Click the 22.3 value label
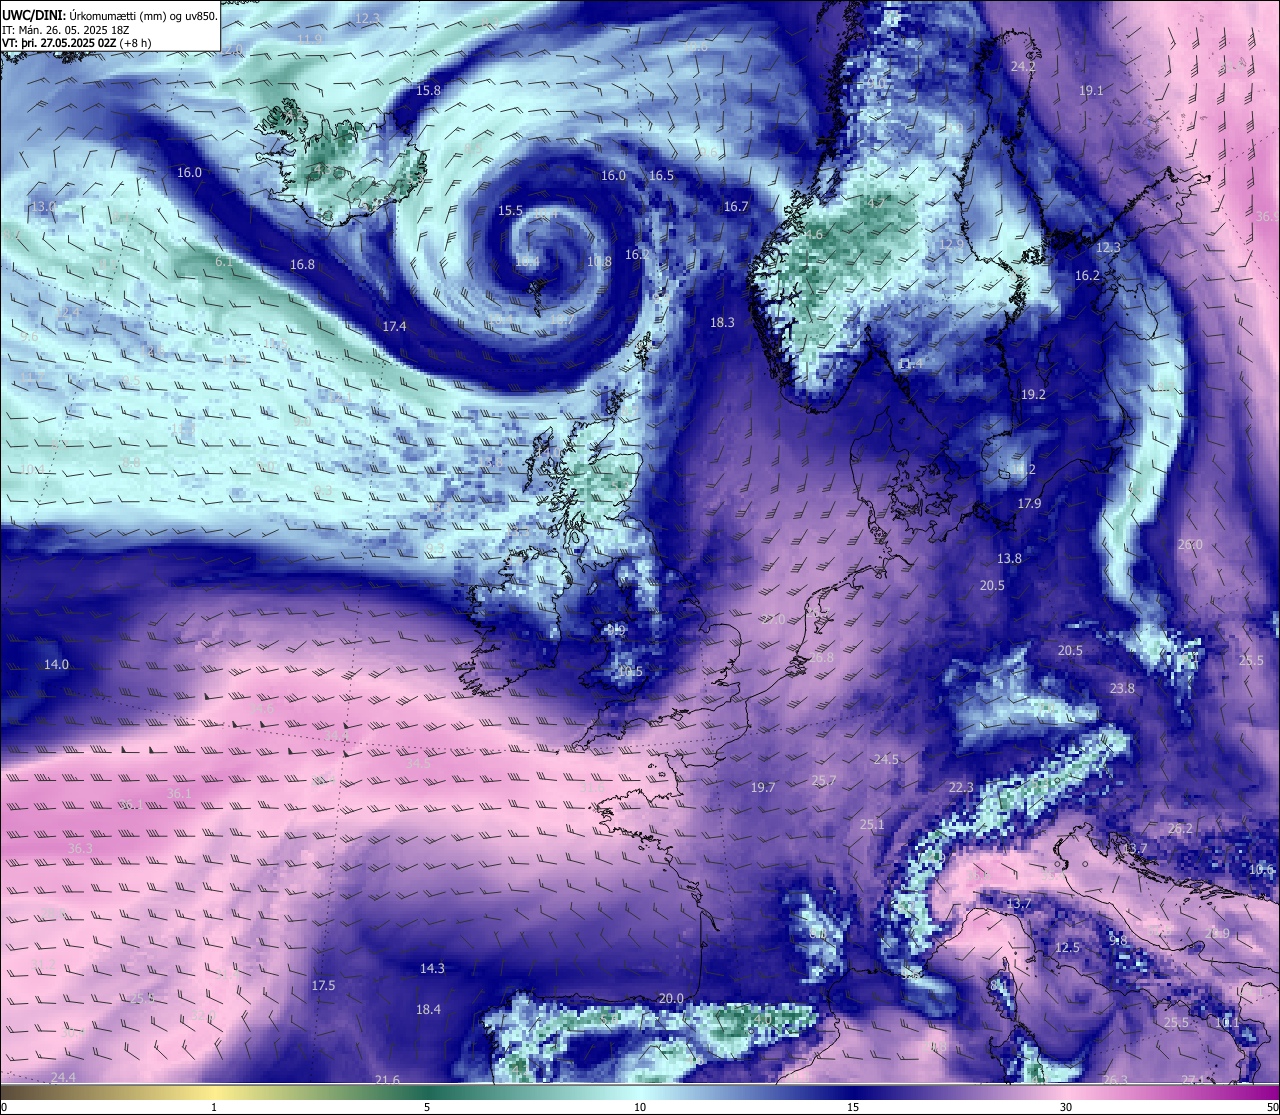Image resolution: width=1280 pixels, height=1115 pixels. coord(960,787)
